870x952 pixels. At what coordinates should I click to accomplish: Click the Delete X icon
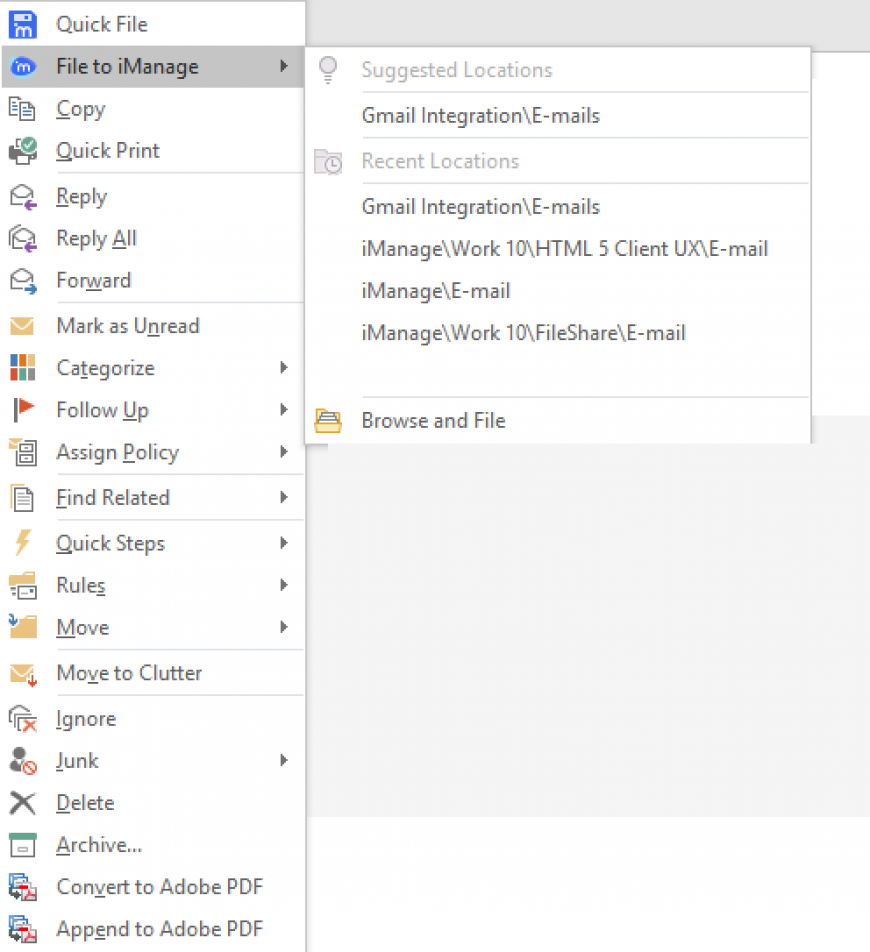point(23,803)
